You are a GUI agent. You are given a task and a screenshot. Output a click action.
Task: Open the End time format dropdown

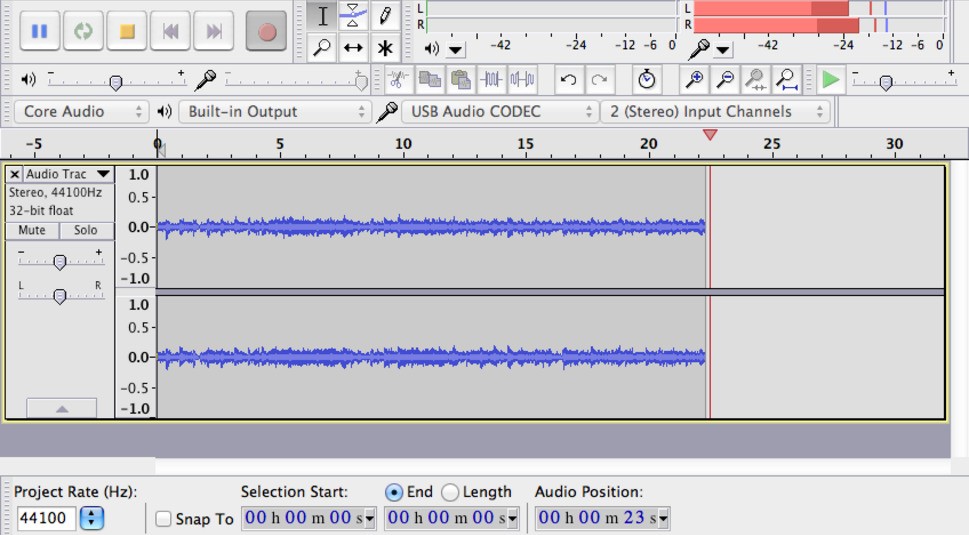click(x=512, y=518)
